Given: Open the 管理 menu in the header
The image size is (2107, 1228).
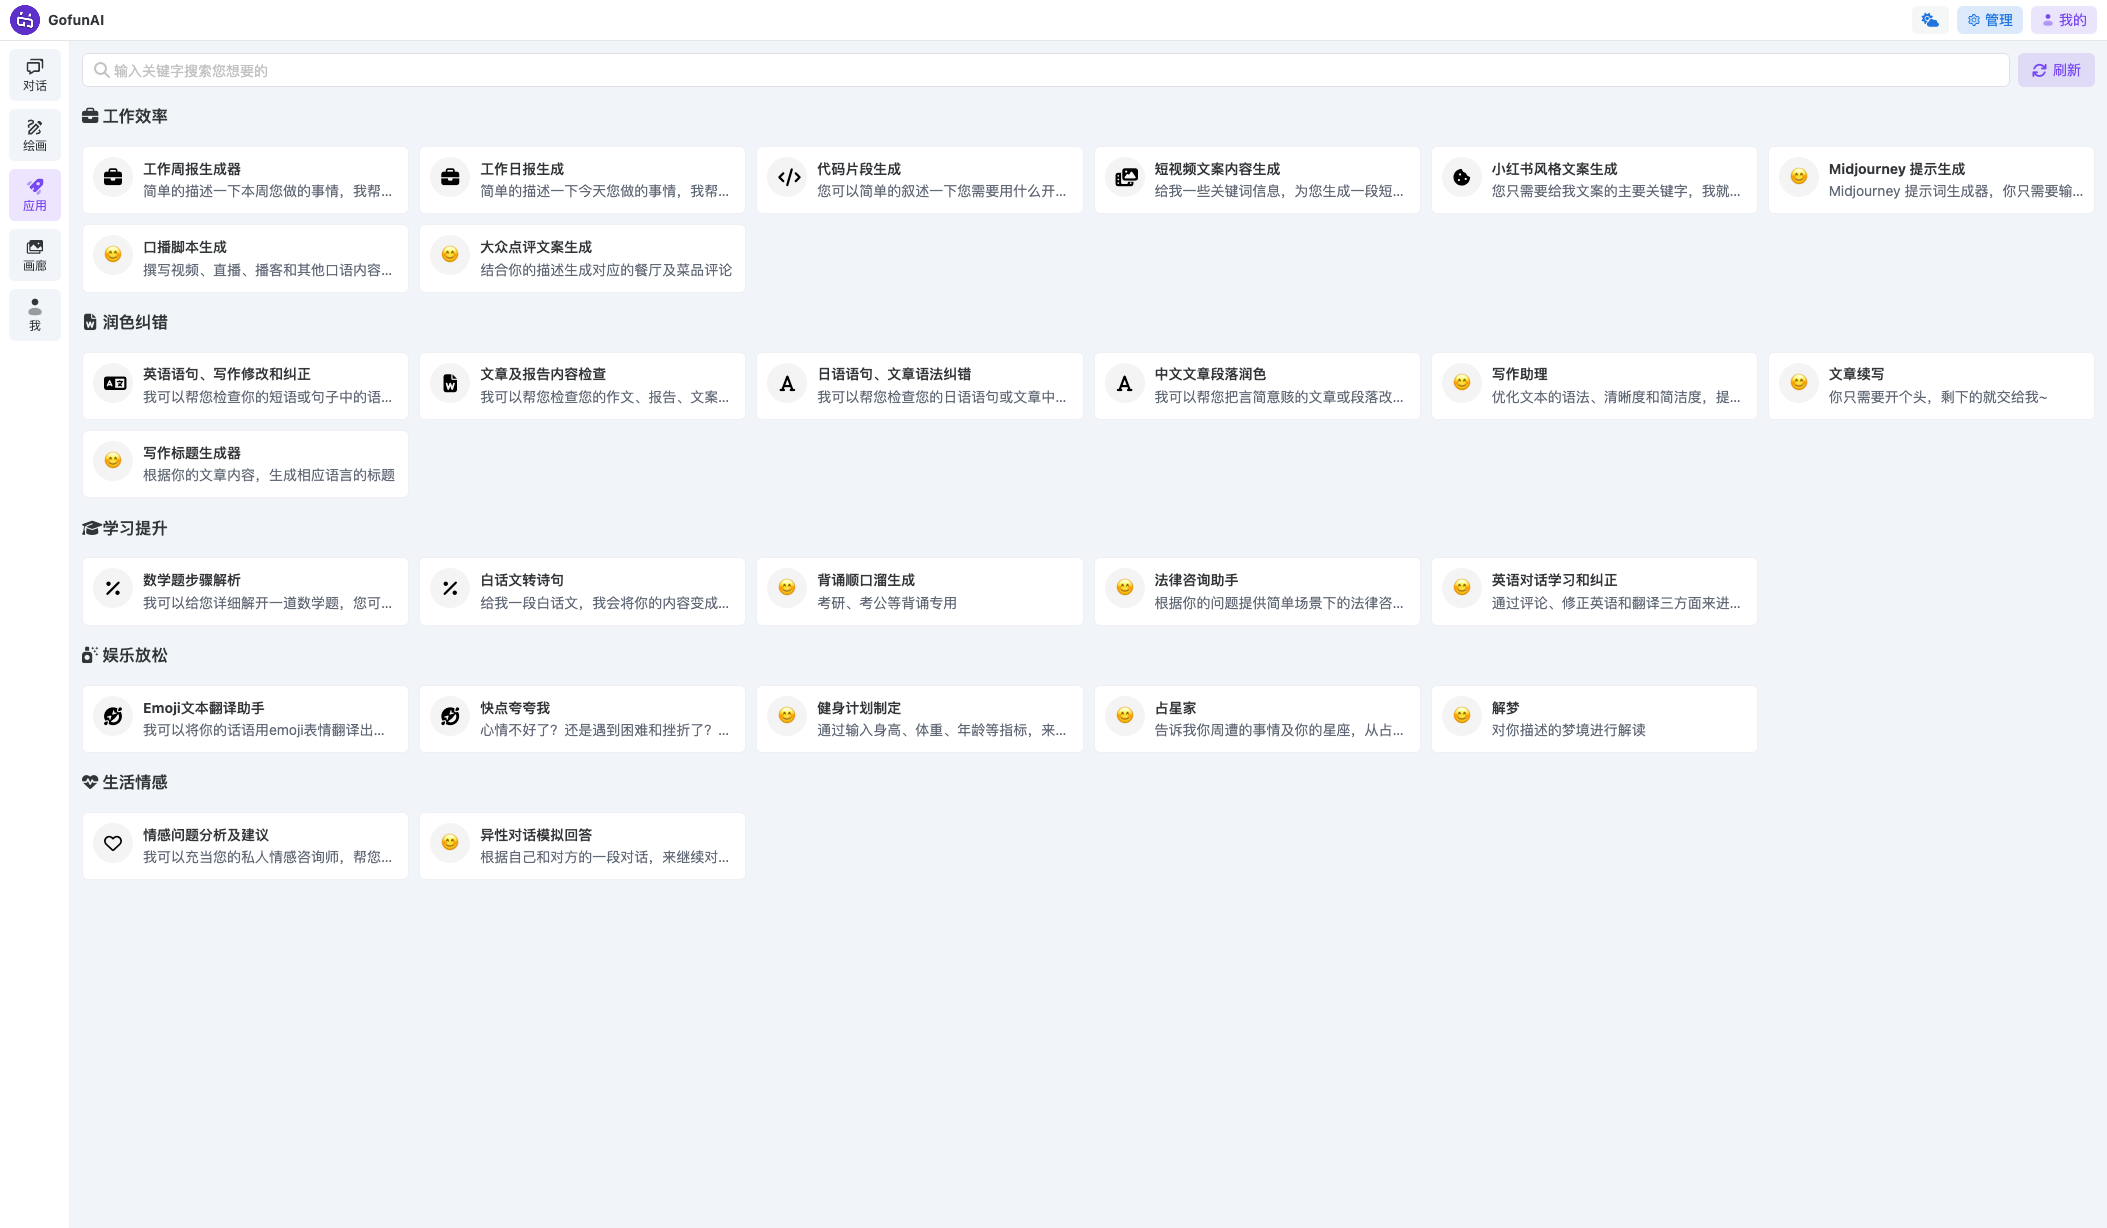Looking at the screenshot, I should [x=1989, y=20].
